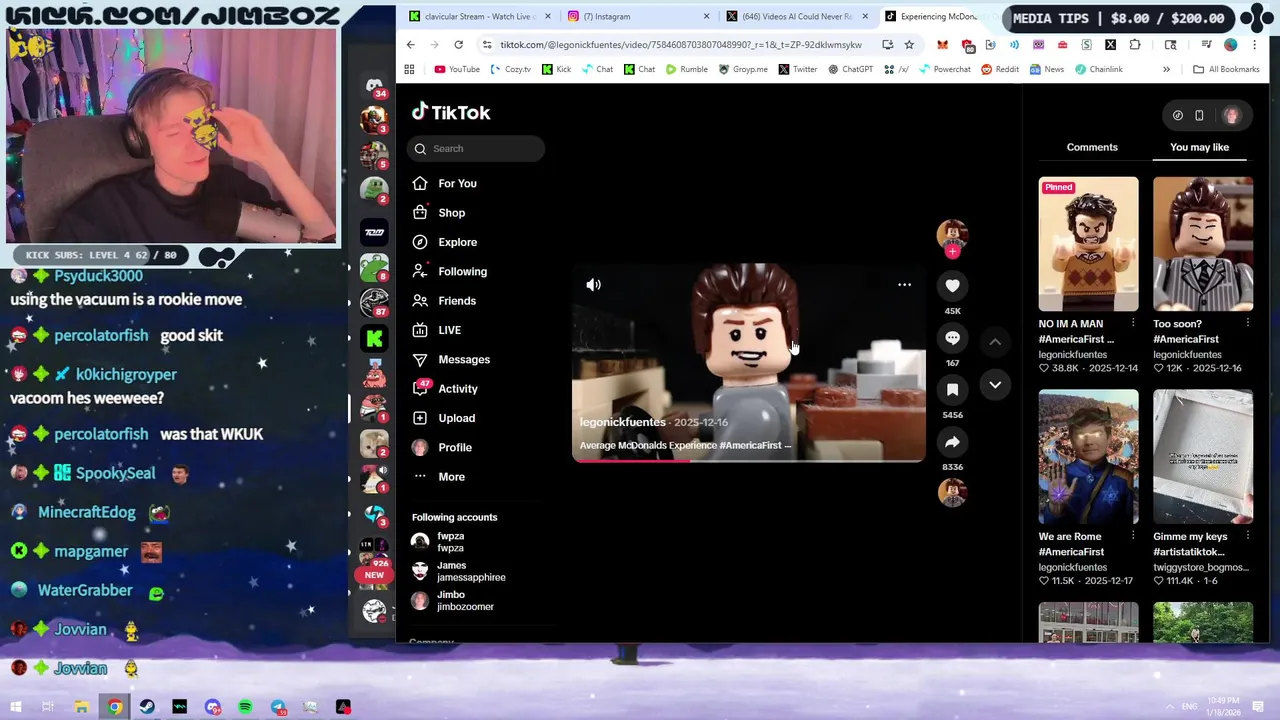
Task: Open options for the Too soon? video
Action: [1248, 323]
